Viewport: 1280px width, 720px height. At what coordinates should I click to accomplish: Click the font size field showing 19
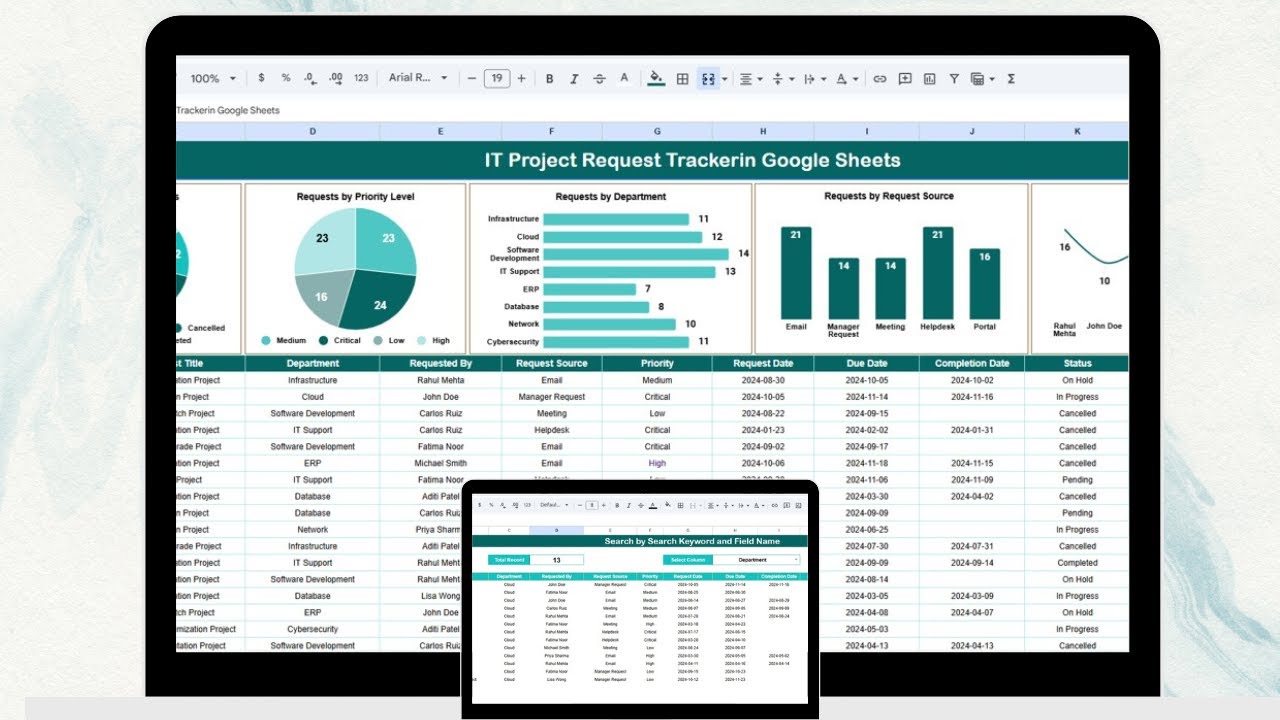pyautogui.click(x=497, y=78)
